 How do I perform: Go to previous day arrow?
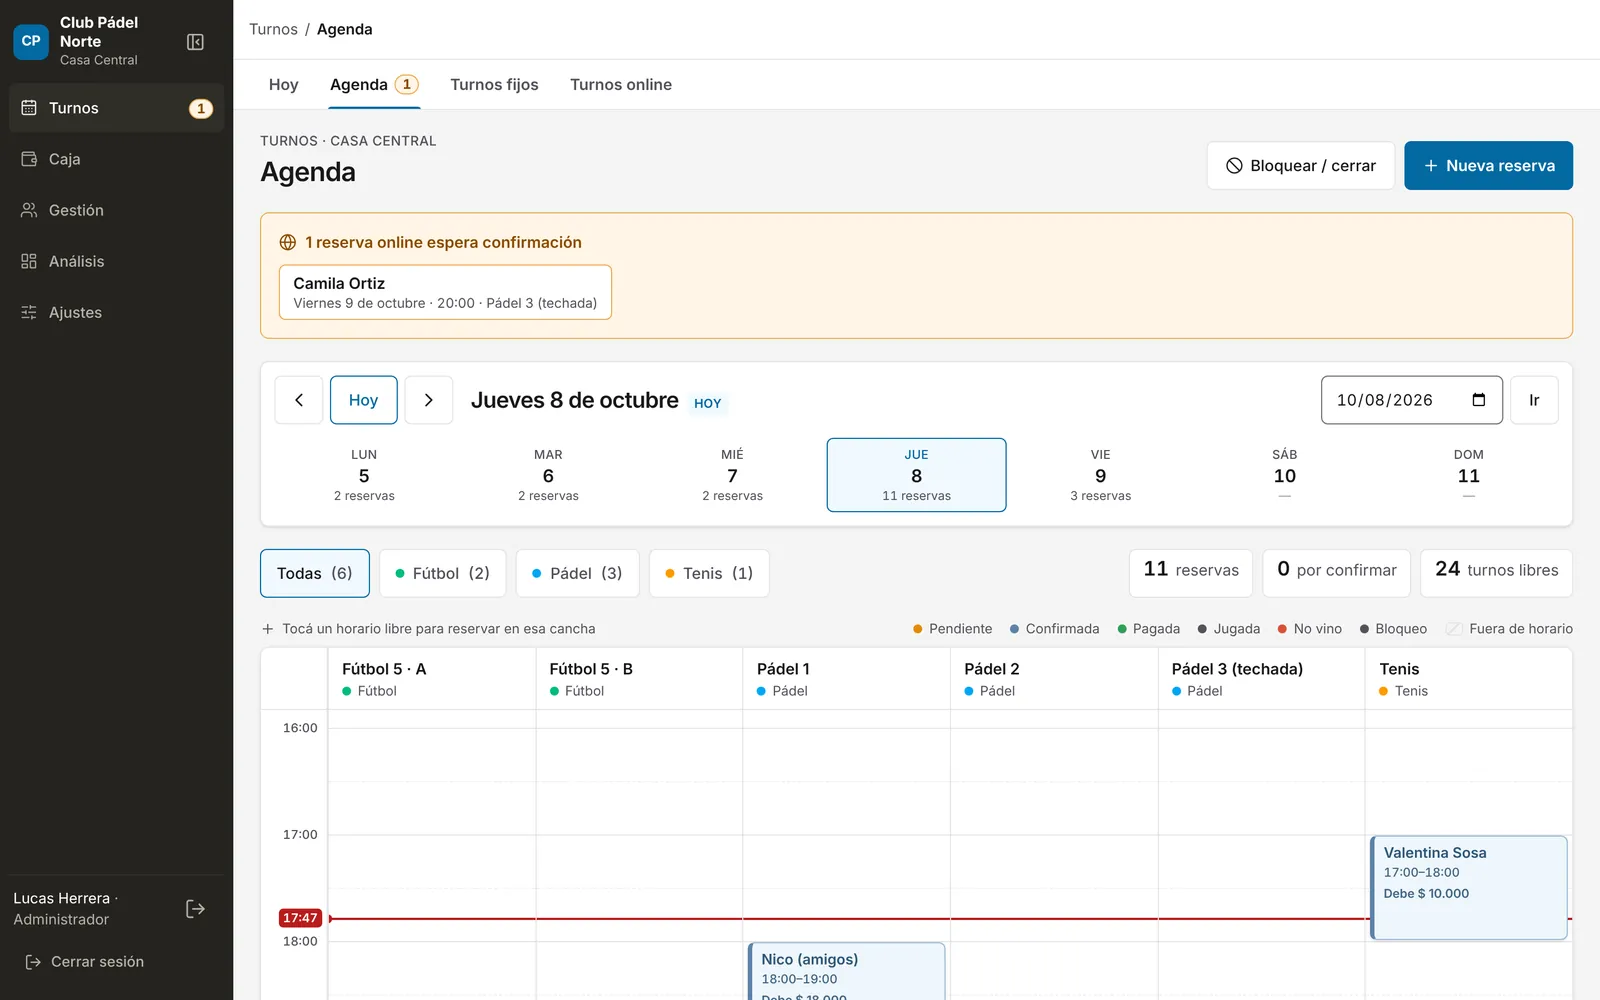(x=299, y=400)
